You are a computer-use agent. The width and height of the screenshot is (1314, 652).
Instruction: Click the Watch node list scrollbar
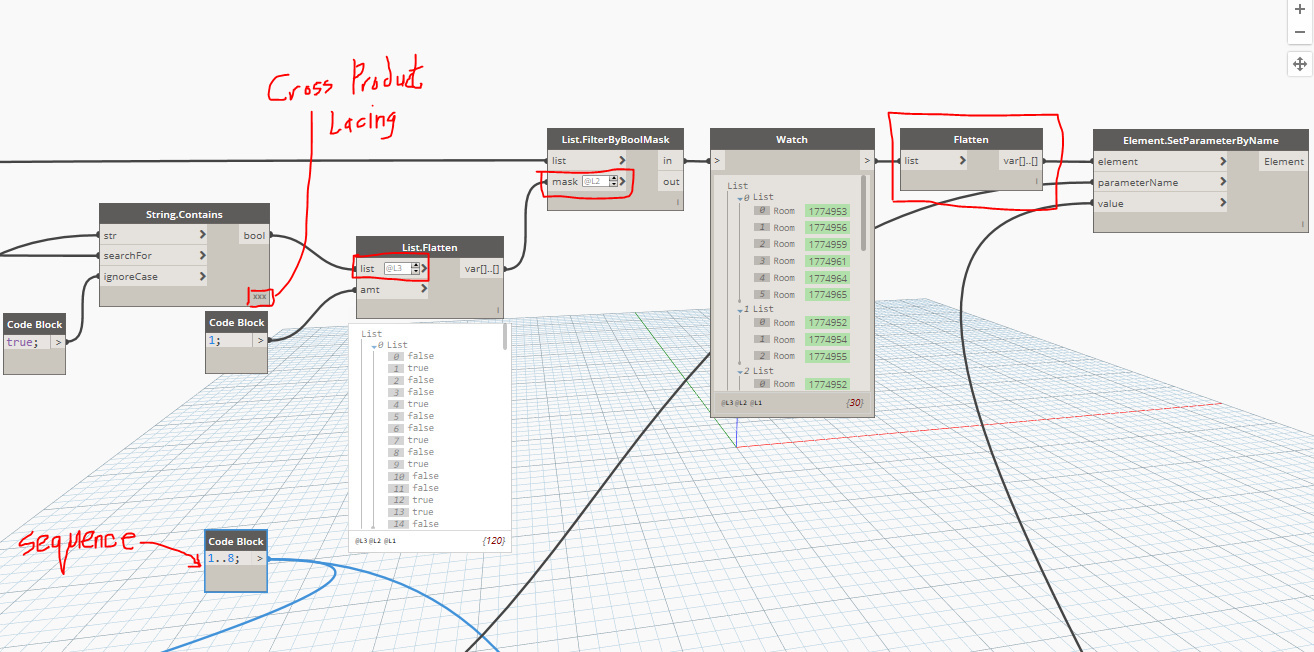[865, 212]
